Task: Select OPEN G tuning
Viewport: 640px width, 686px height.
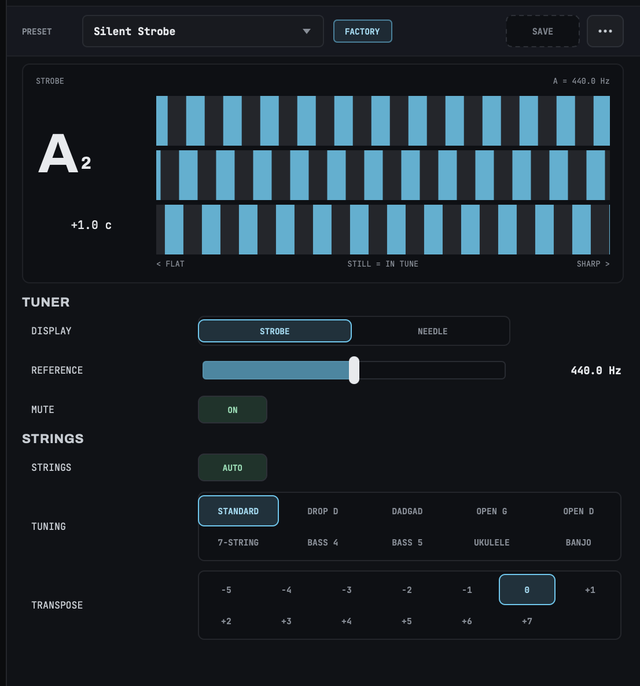Action: pos(492,511)
